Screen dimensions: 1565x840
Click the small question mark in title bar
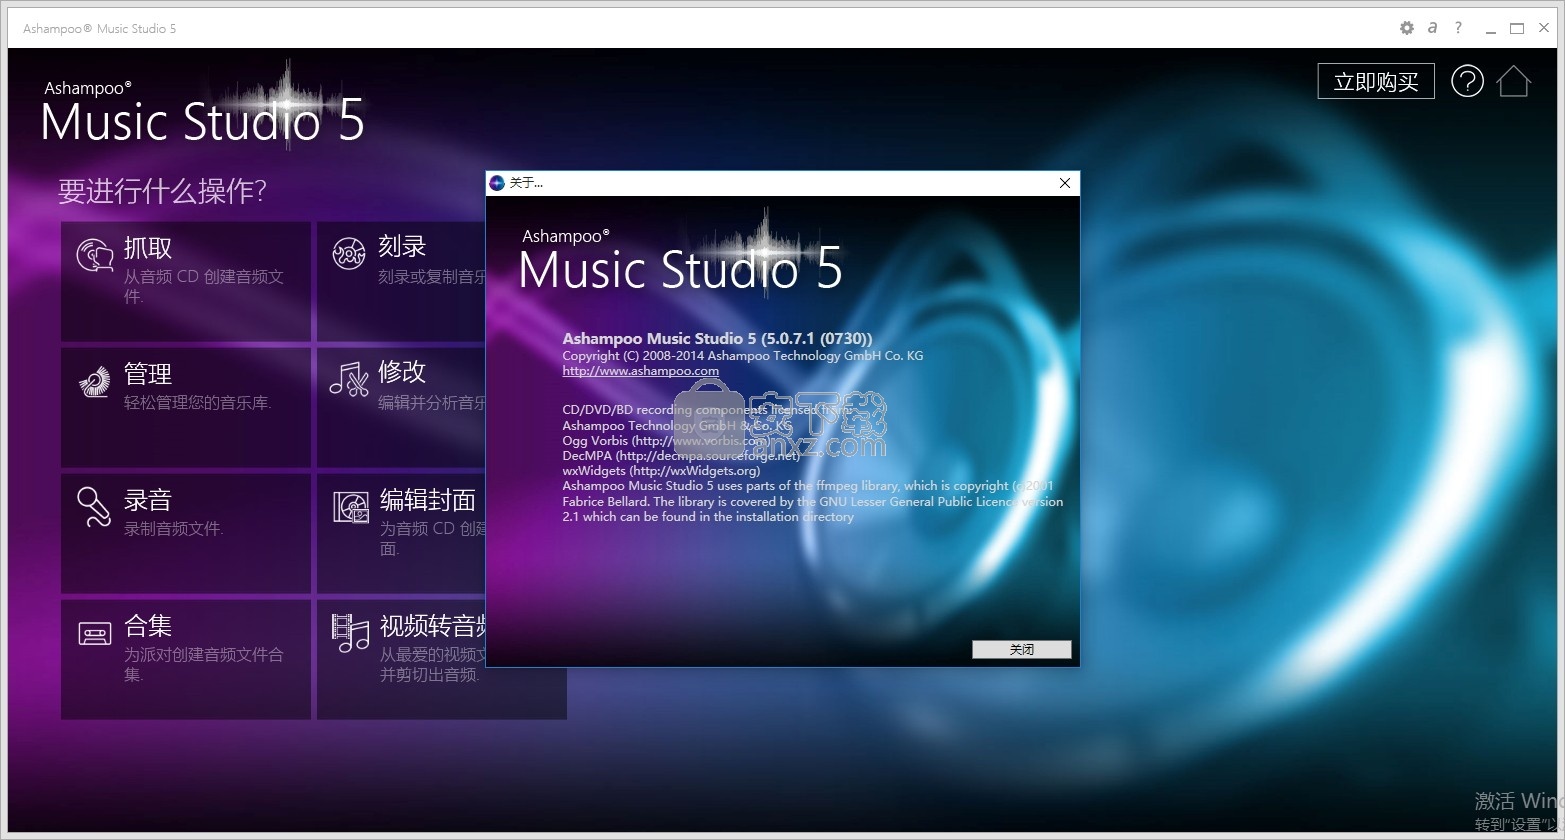tap(1458, 28)
